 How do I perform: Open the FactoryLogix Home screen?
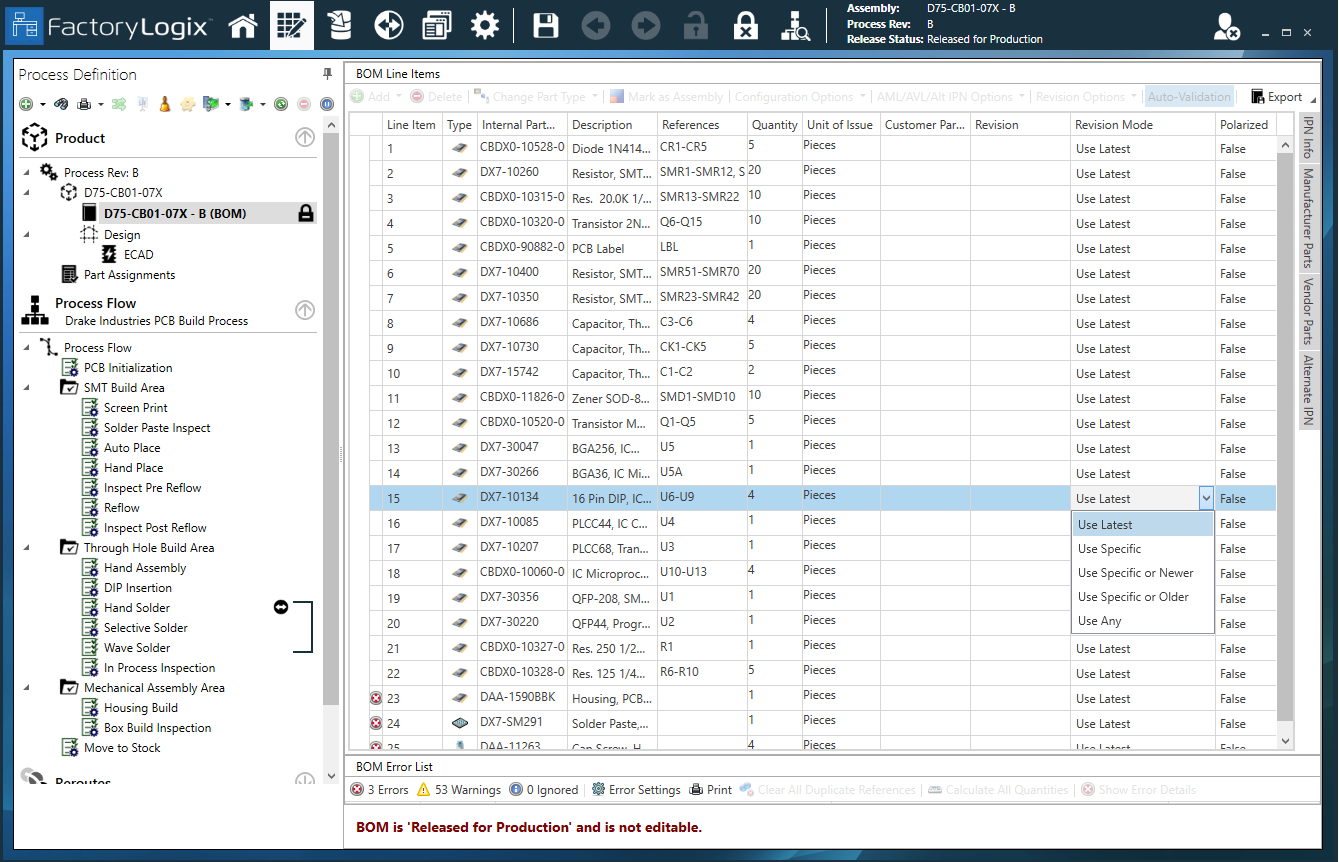point(243,25)
